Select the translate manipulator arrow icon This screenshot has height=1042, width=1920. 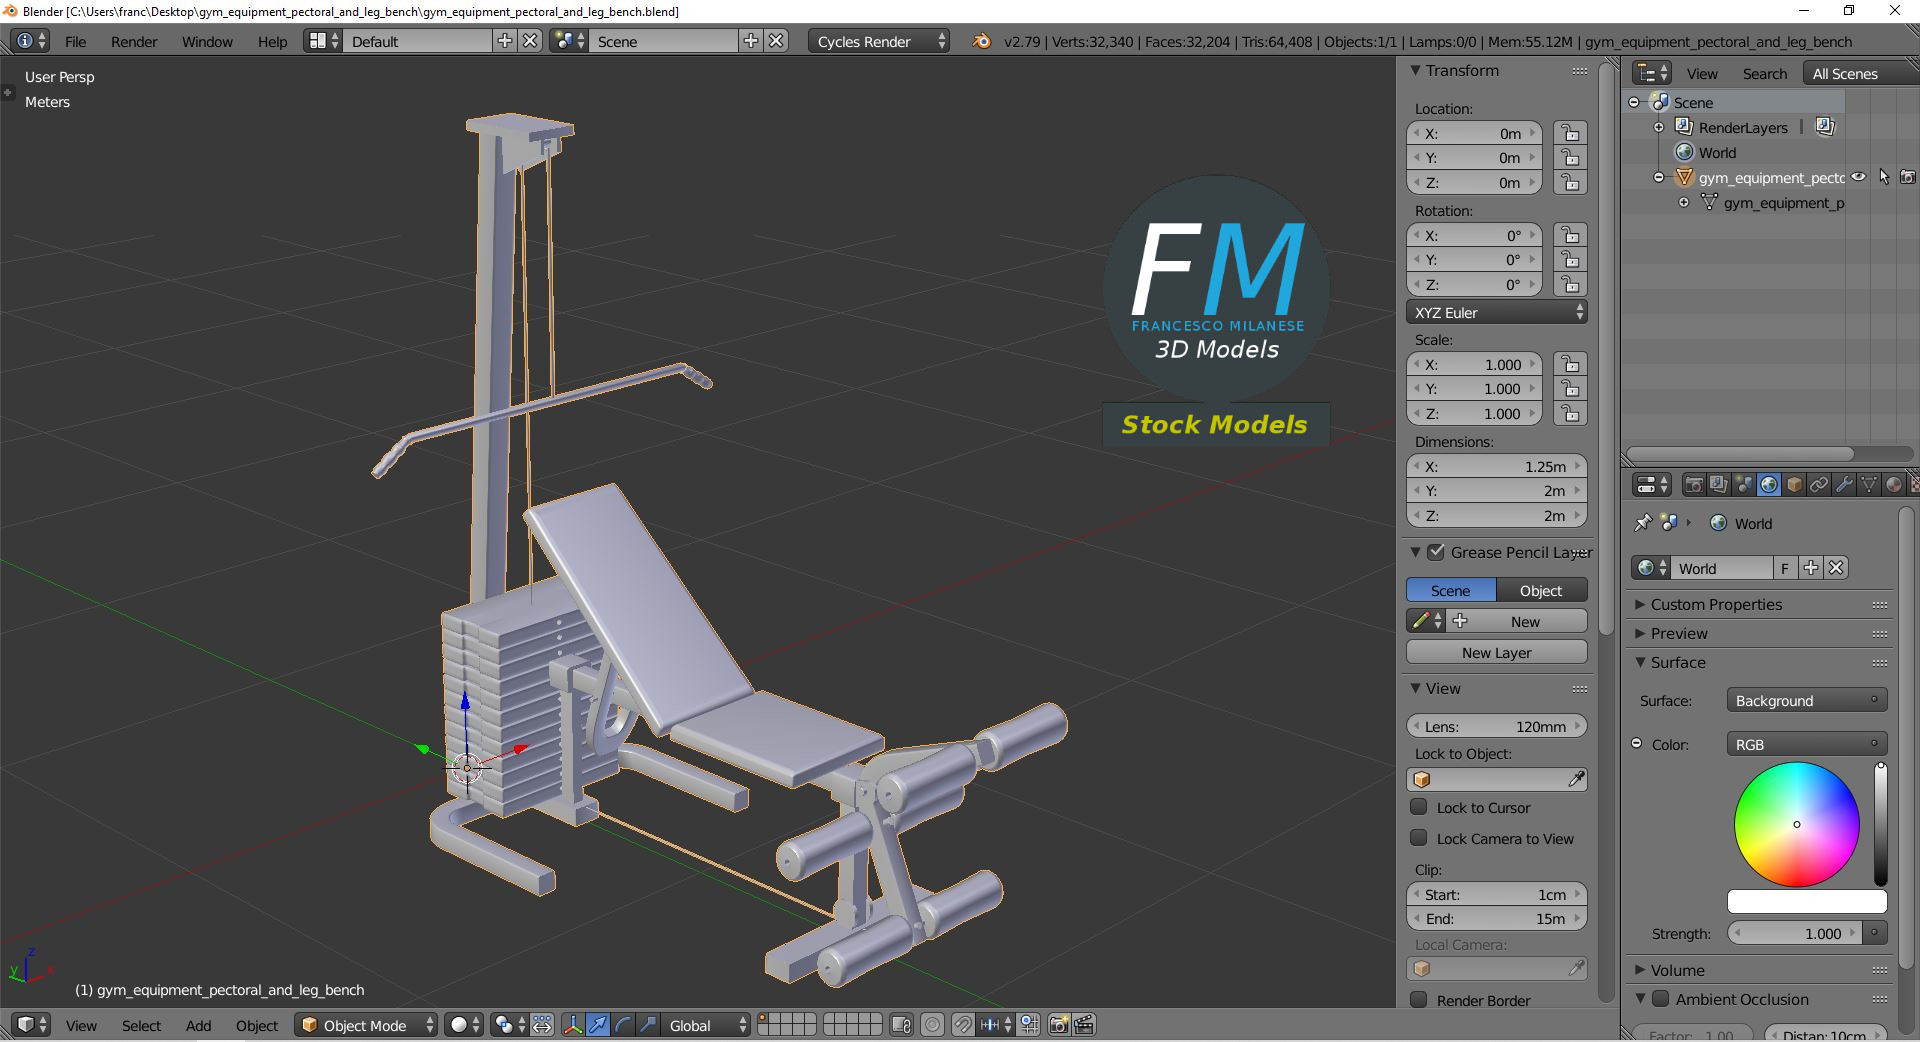[598, 1025]
